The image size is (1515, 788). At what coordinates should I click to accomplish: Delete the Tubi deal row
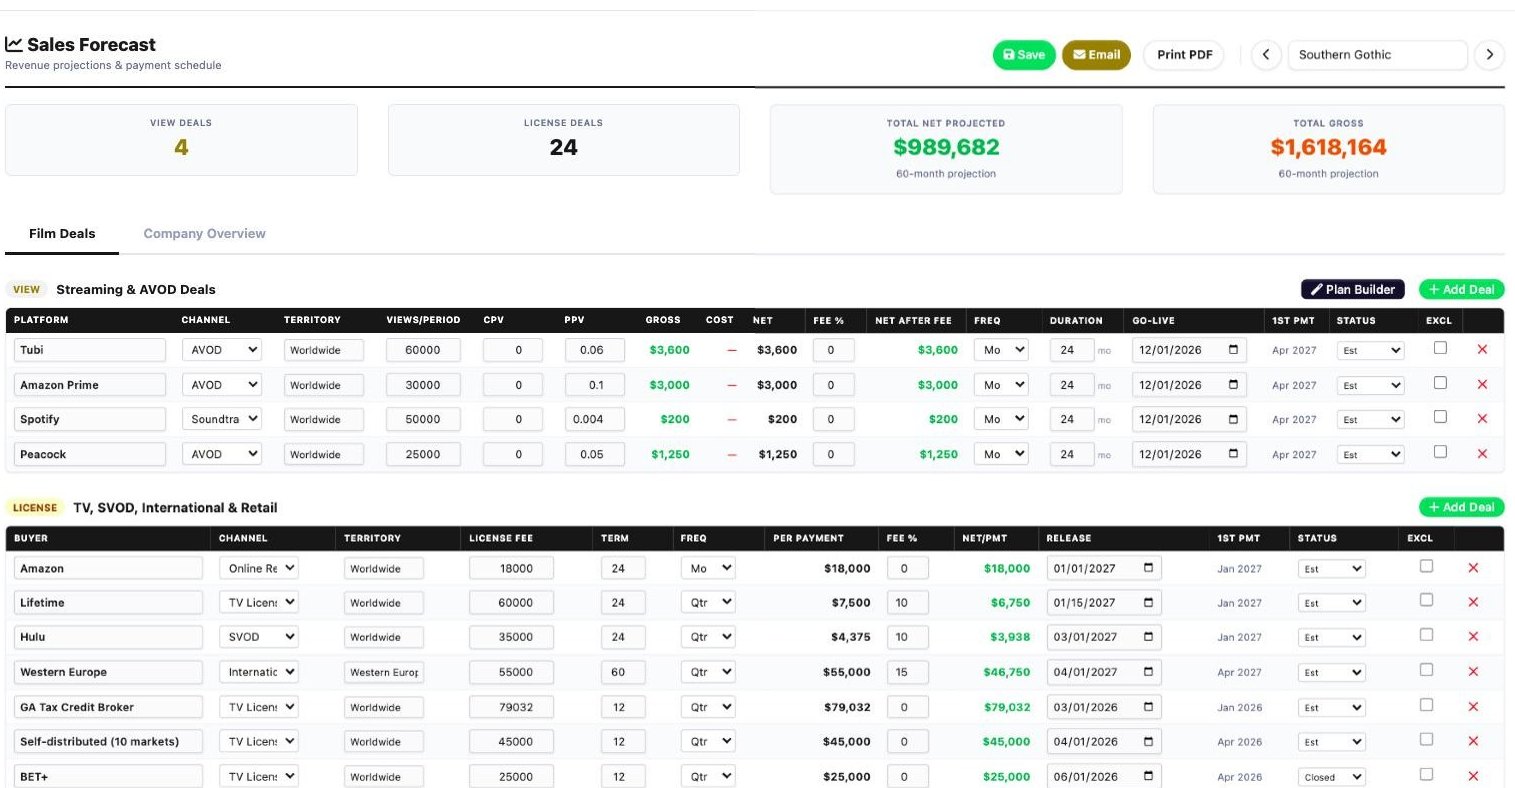(x=1482, y=350)
